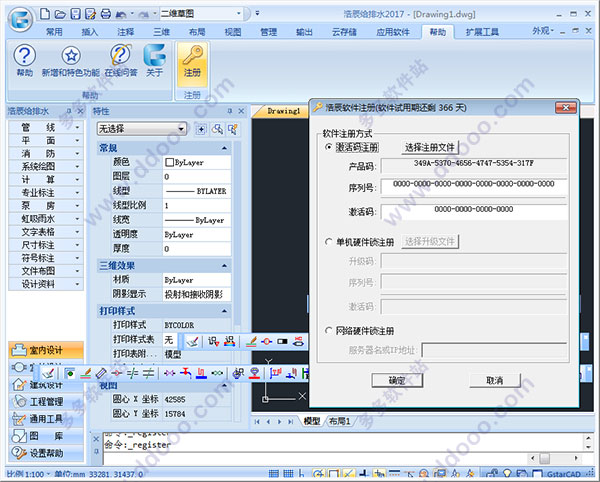
Task: Open the 外观 appearance menu
Action: tap(543, 31)
